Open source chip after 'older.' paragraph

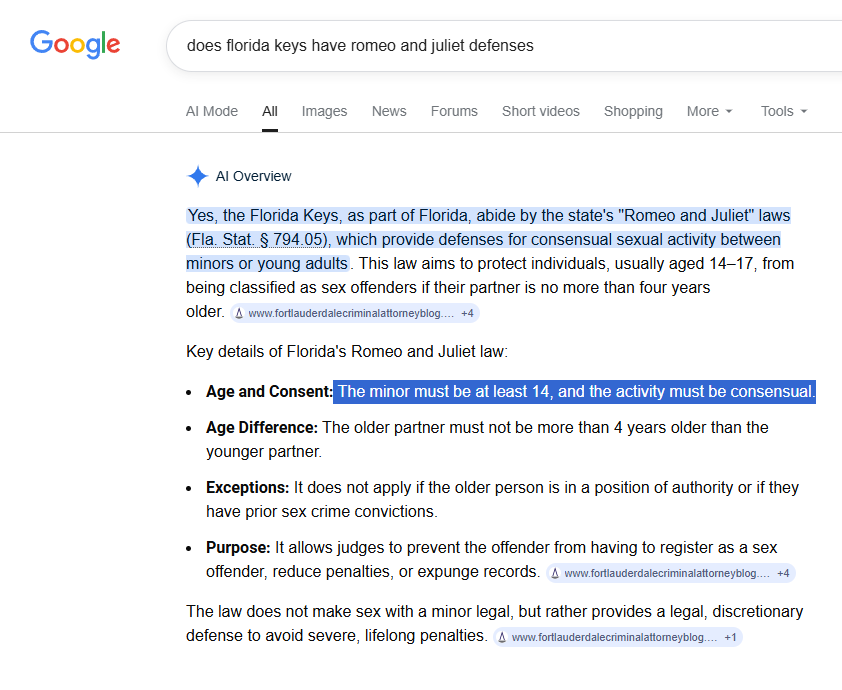pos(355,313)
